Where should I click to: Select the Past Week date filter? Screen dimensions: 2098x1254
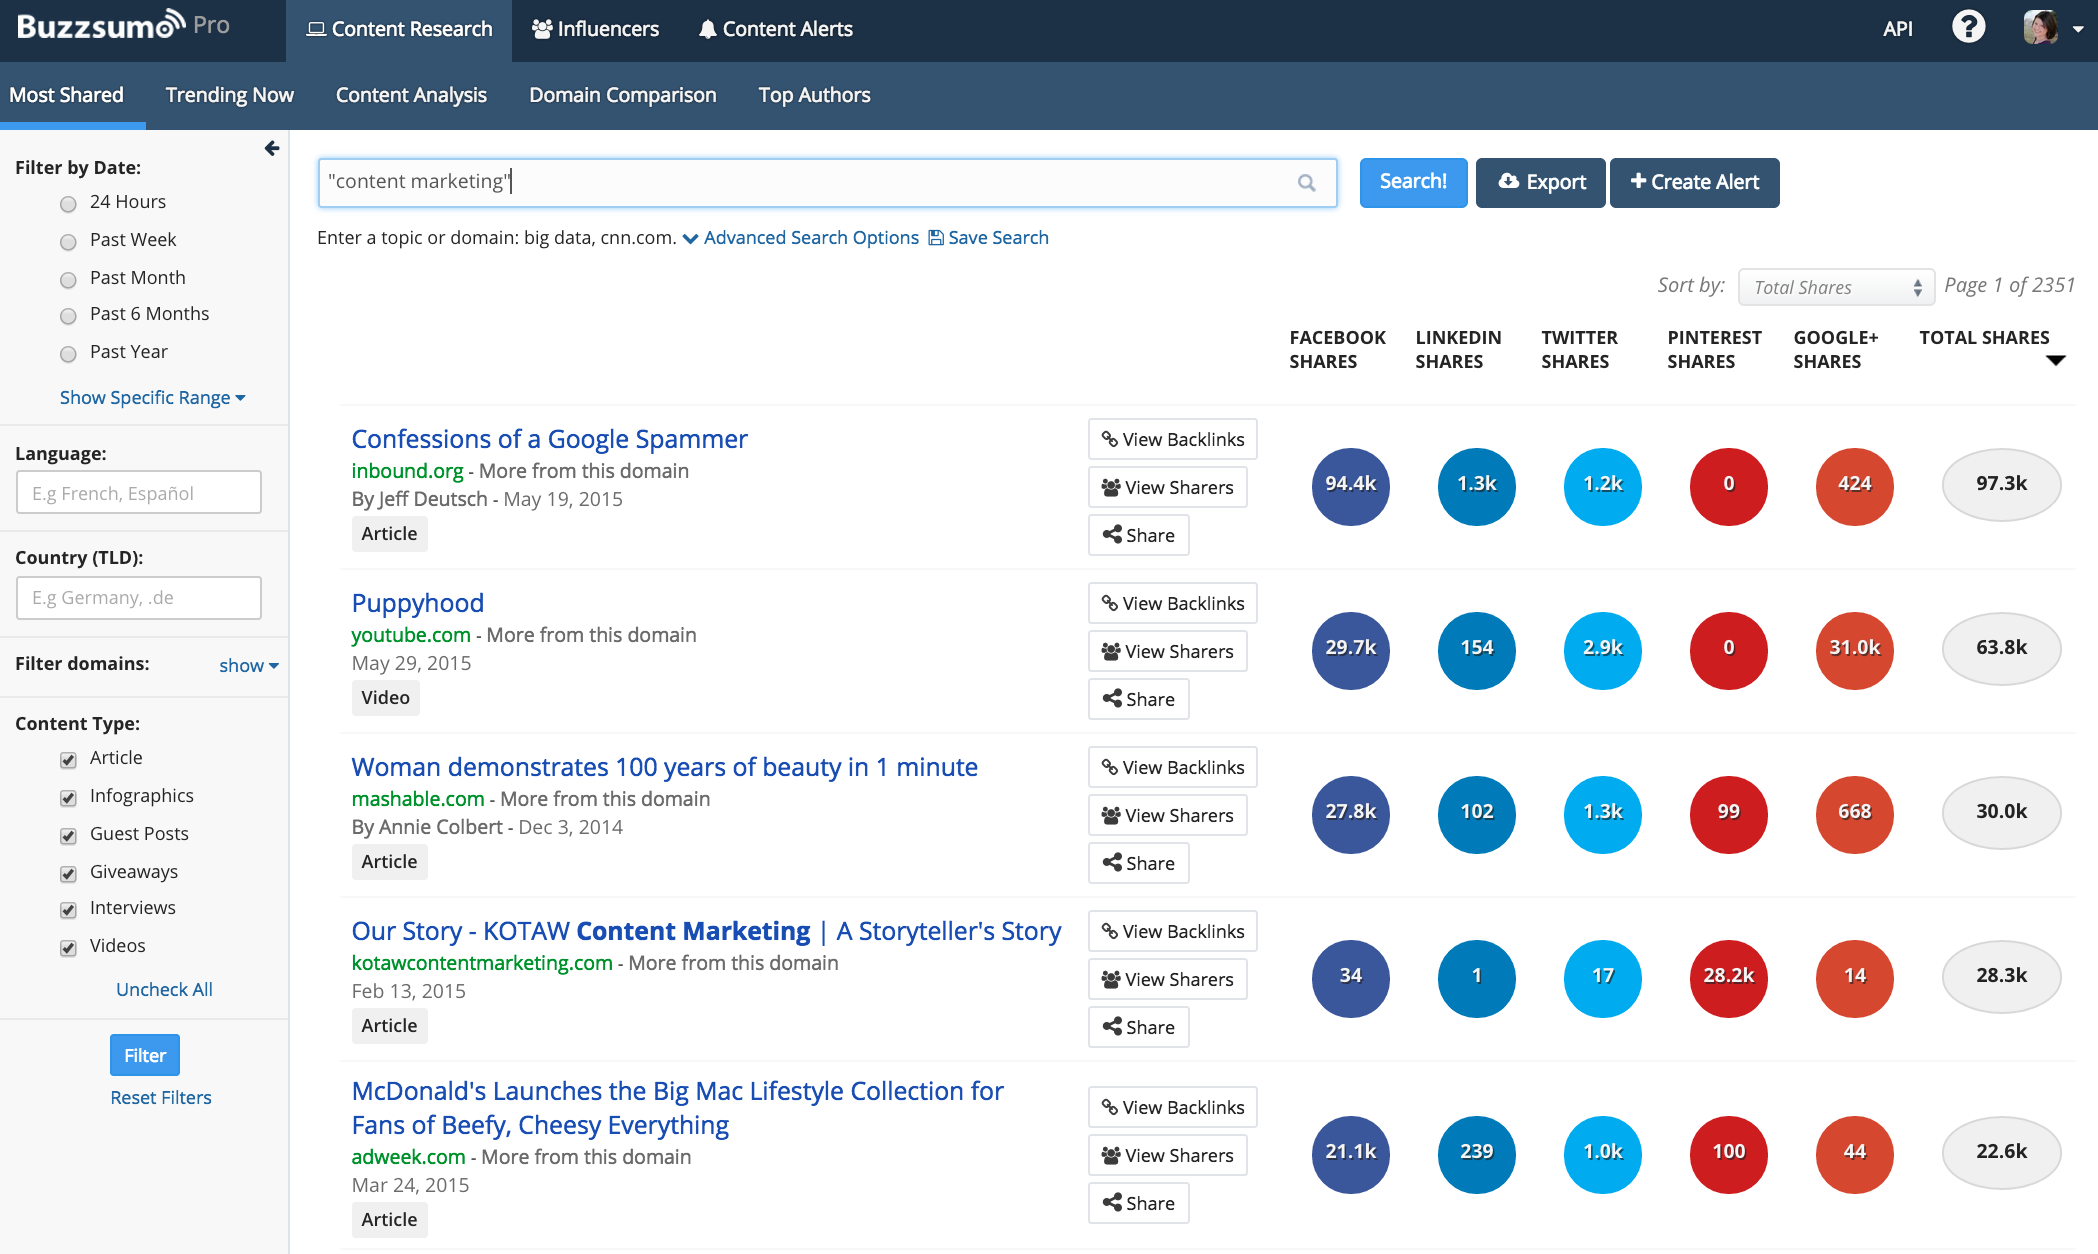pyautogui.click(x=68, y=242)
